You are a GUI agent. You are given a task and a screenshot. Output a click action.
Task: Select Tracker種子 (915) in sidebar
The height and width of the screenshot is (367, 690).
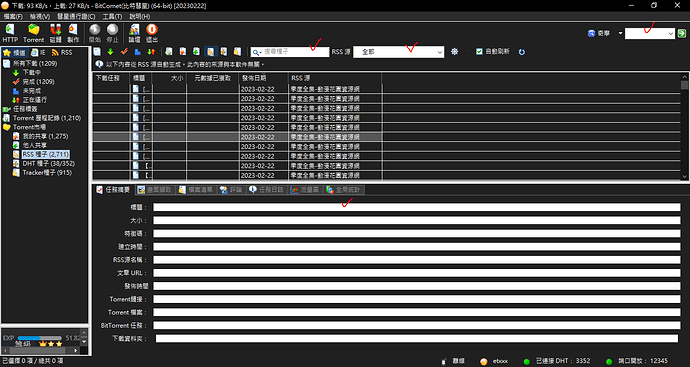click(x=47, y=173)
